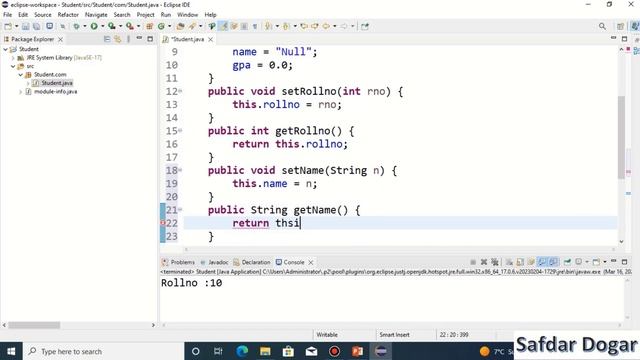Click the Pin Console icon

click(x=567, y=262)
